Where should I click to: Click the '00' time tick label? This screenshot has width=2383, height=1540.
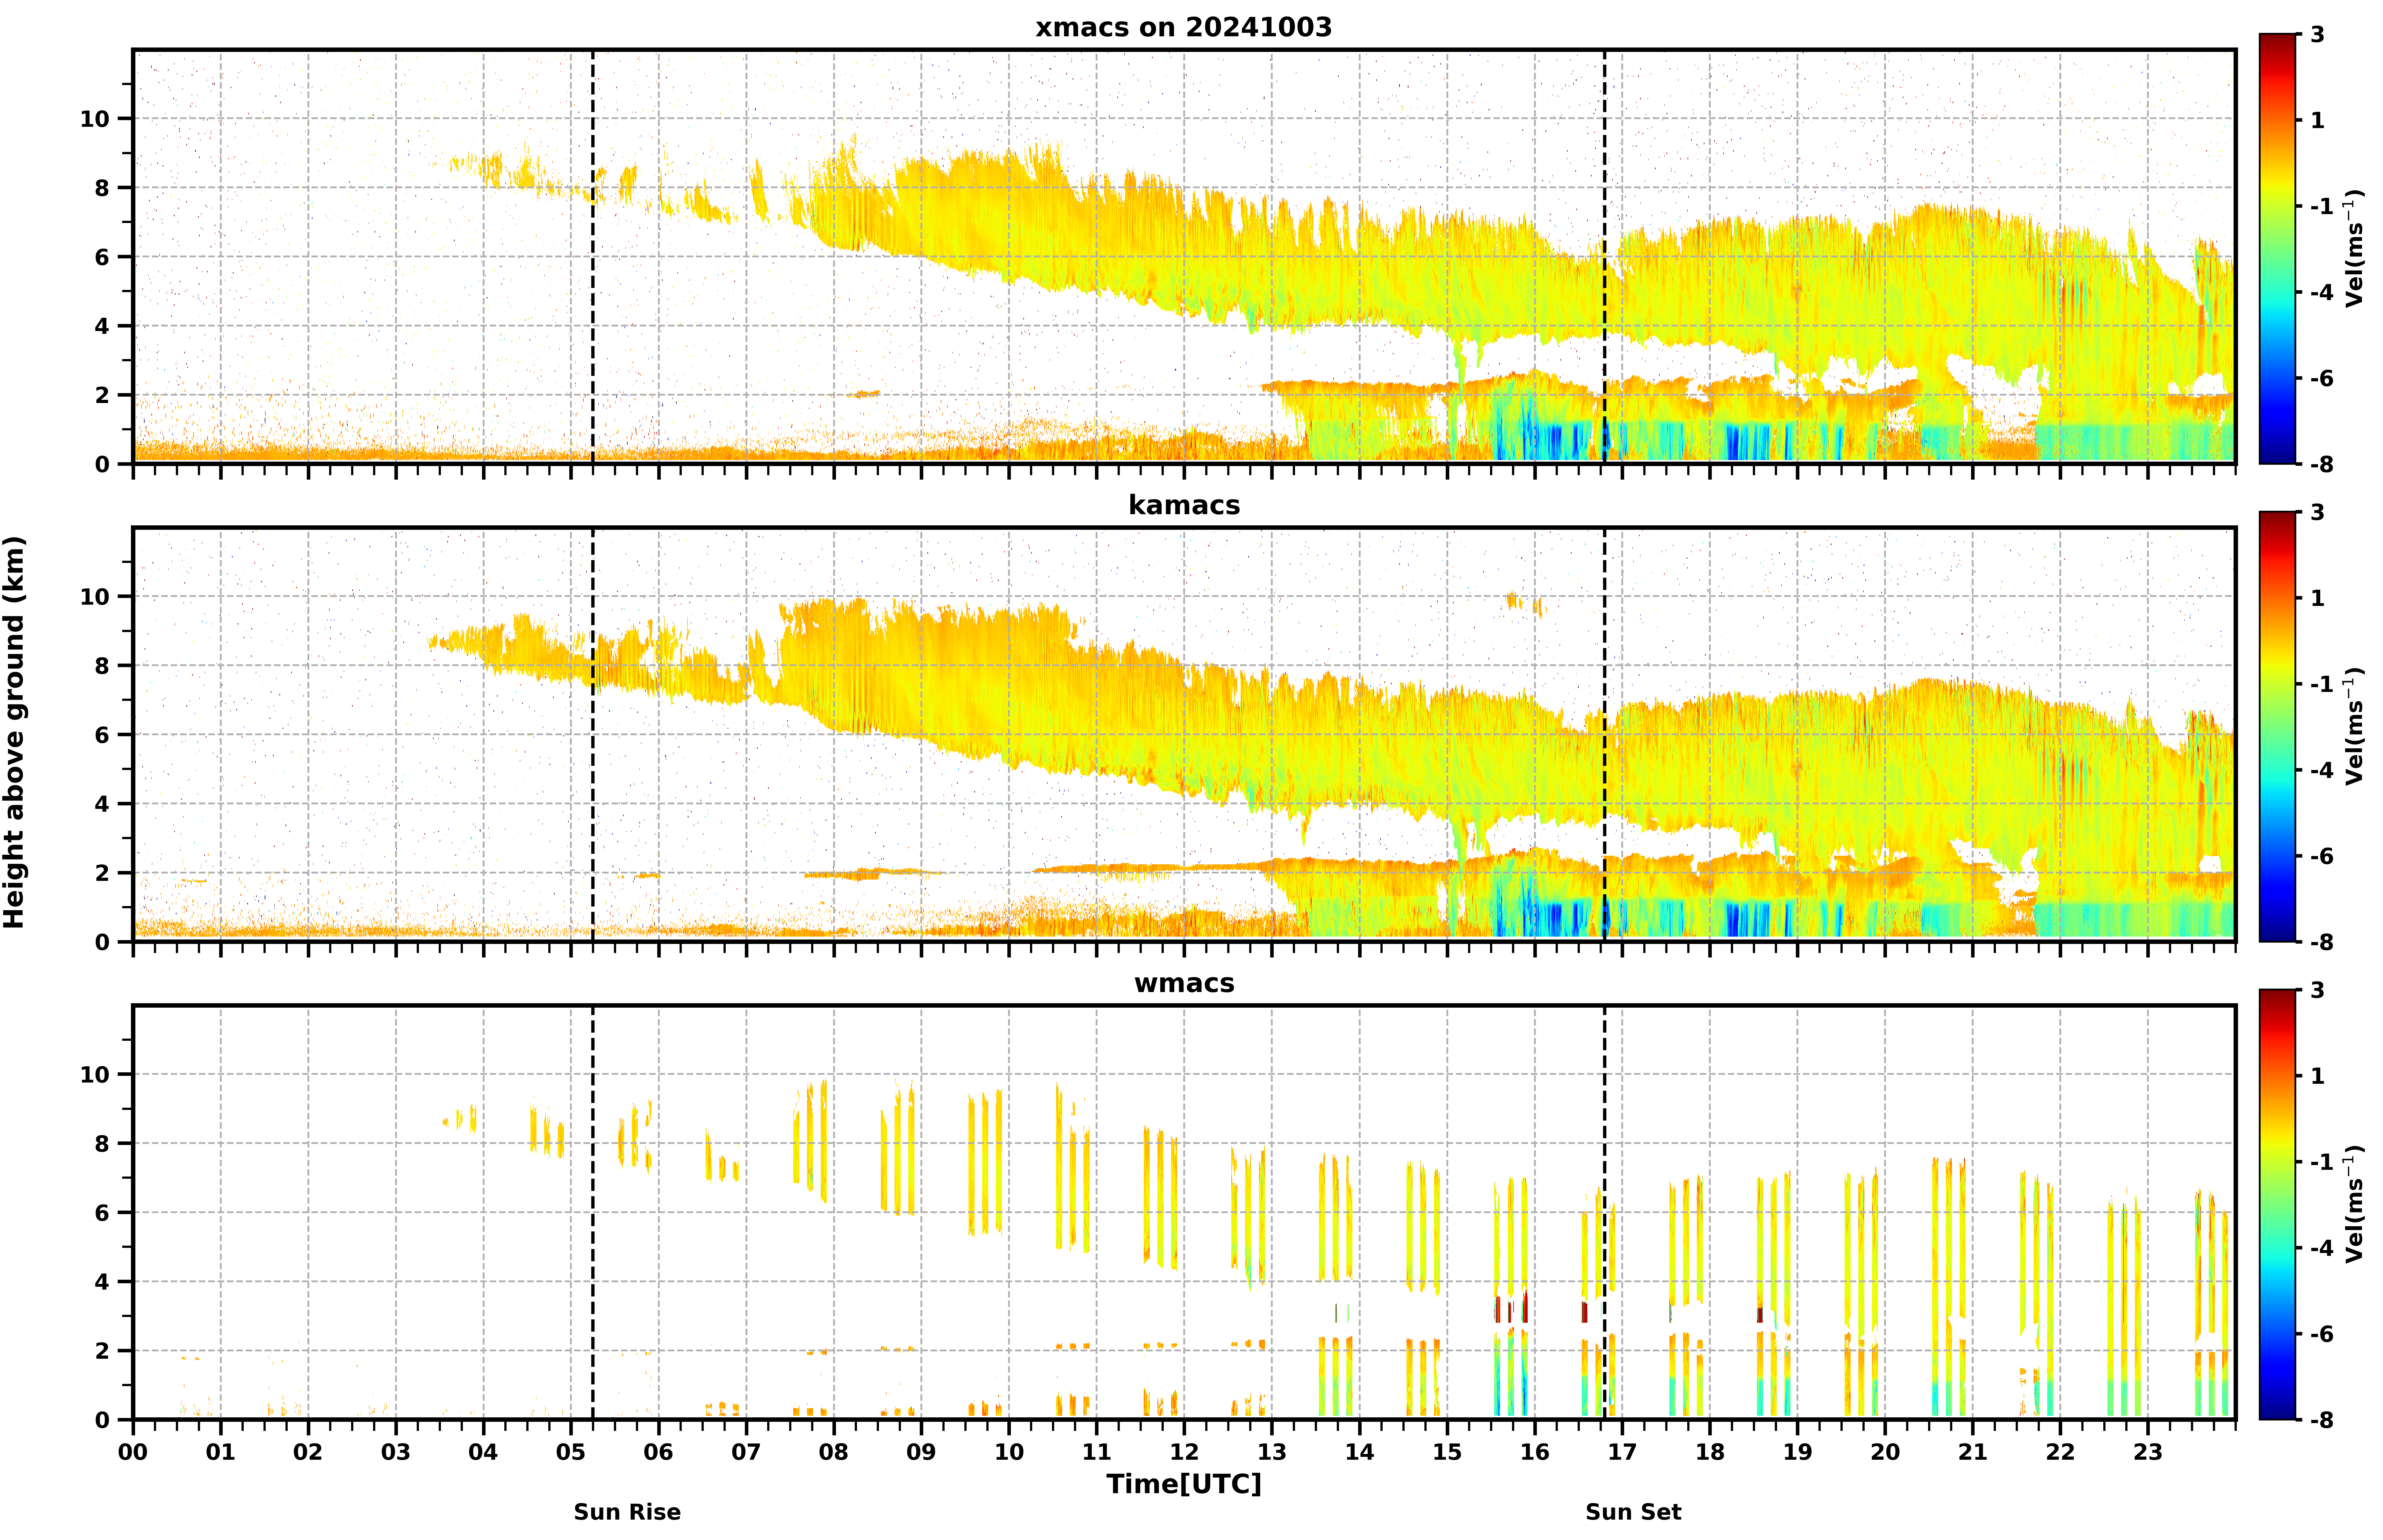click(133, 1452)
